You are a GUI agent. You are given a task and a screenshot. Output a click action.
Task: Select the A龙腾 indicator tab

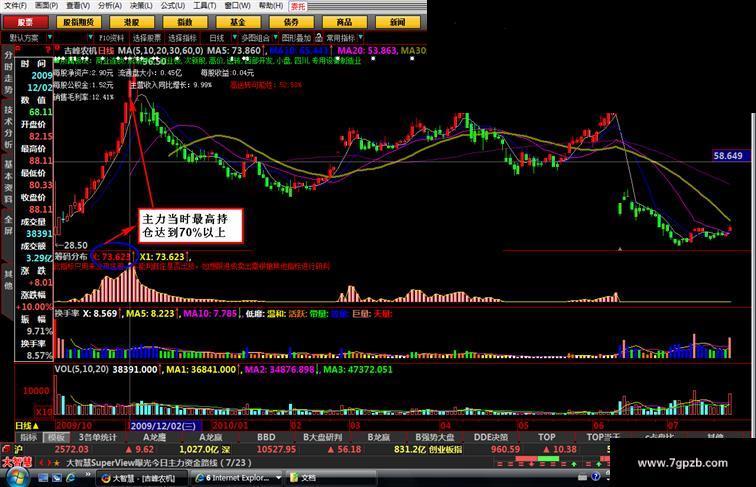tap(154, 437)
